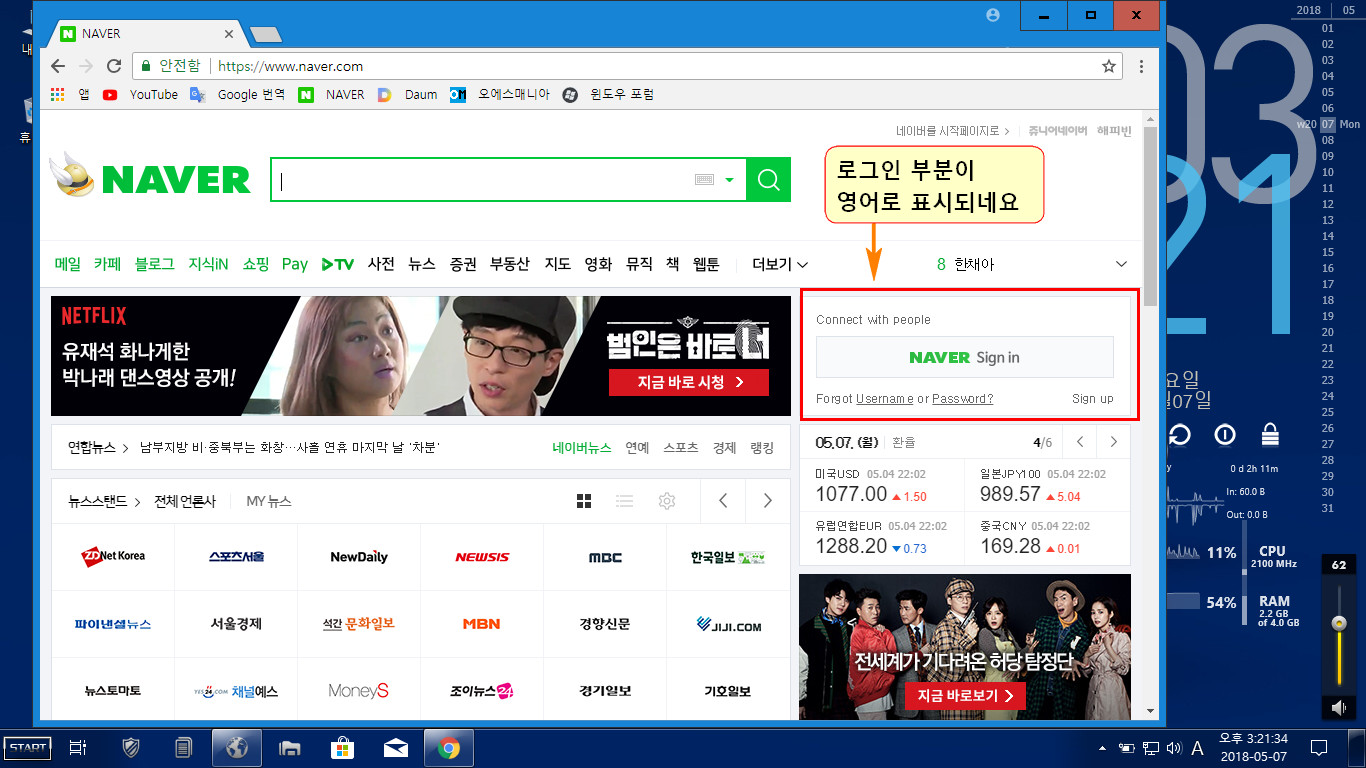The height and width of the screenshot is (768, 1366).
Task: Open the Mail taskbar icon
Action: click(x=395, y=747)
